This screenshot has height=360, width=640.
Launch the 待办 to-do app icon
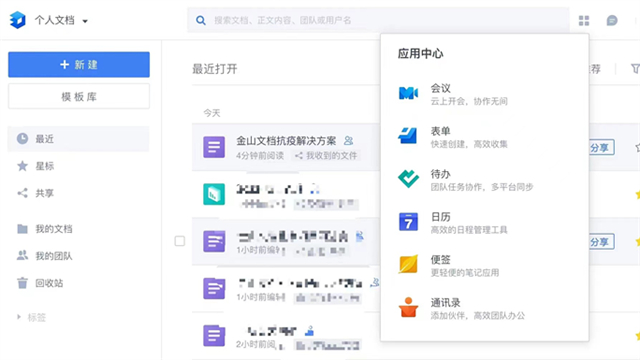pyautogui.click(x=408, y=179)
